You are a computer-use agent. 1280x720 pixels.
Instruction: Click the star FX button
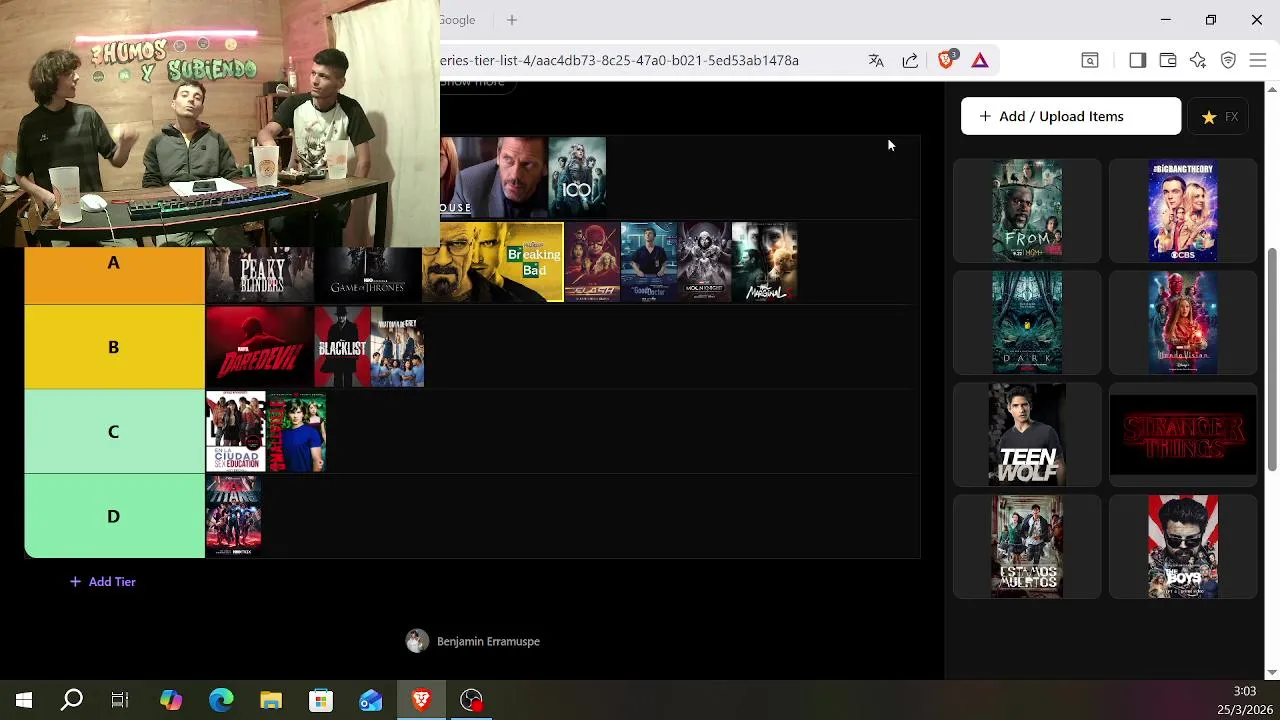pos(1220,117)
